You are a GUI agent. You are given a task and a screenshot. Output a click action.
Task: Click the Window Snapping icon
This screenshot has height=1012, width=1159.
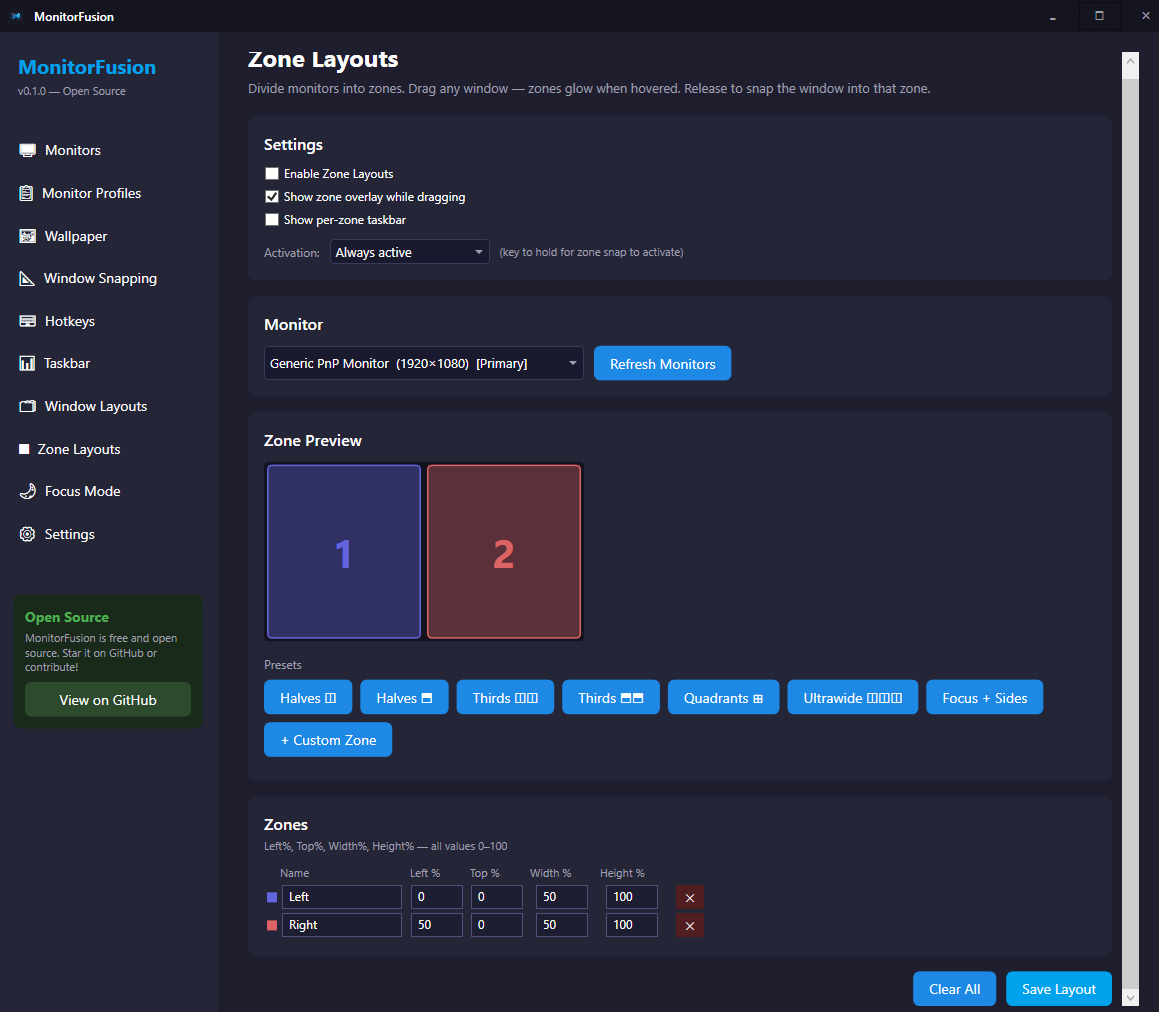pyautogui.click(x=26, y=278)
